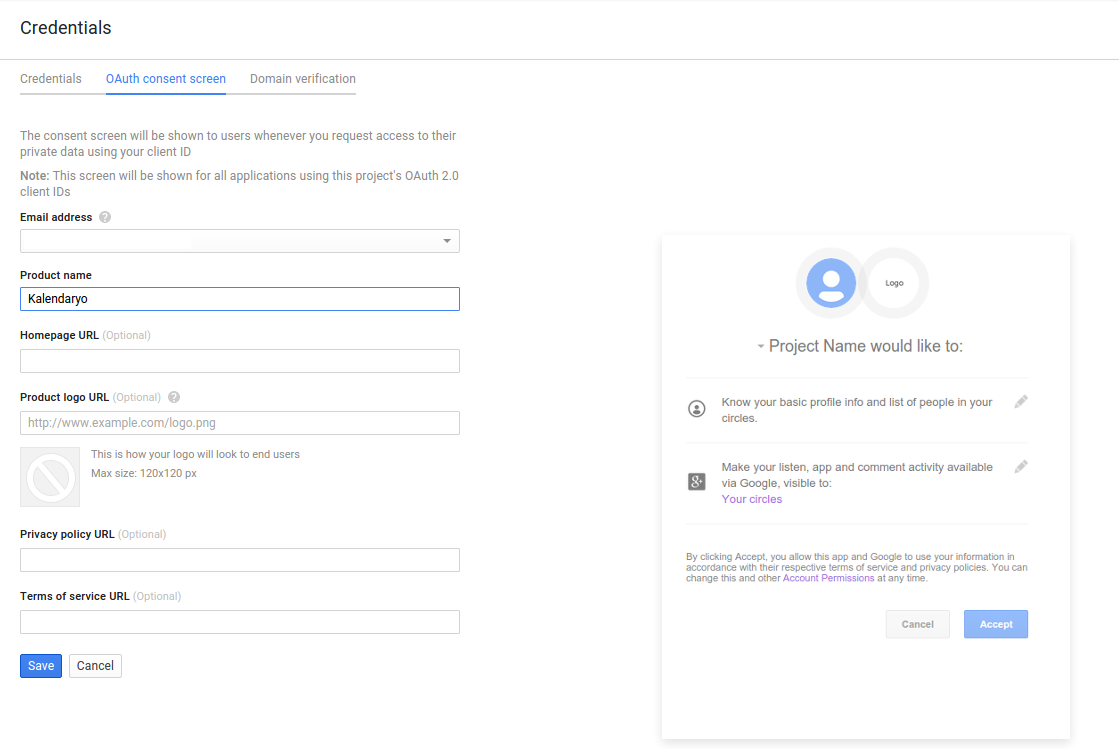Image resolution: width=1119 pixels, height=749 pixels.
Task: Click the pencil icon beside listen activity
Action: tap(1021, 467)
